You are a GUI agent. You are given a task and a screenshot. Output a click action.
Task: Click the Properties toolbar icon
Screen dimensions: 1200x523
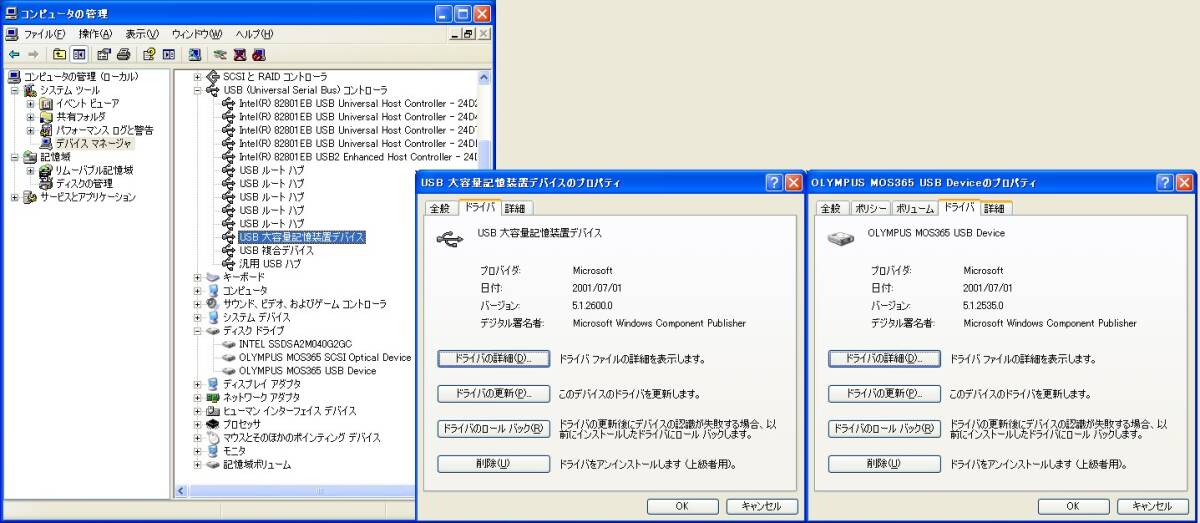(x=104, y=54)
